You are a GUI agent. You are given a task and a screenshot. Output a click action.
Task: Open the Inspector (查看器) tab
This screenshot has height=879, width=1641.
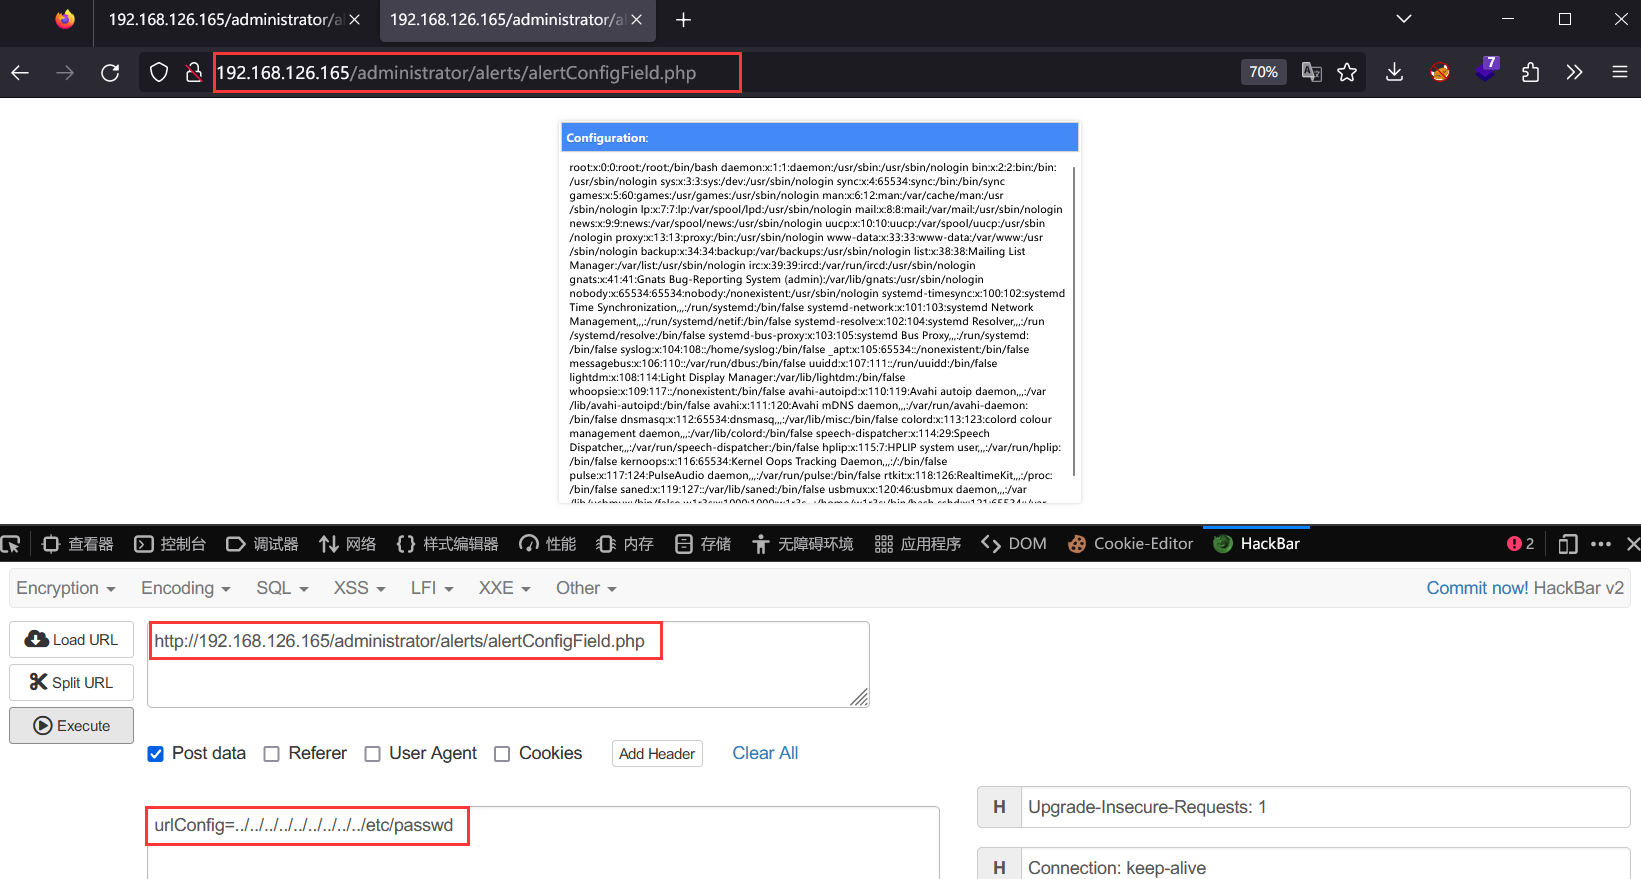click(x=78, y=544)
